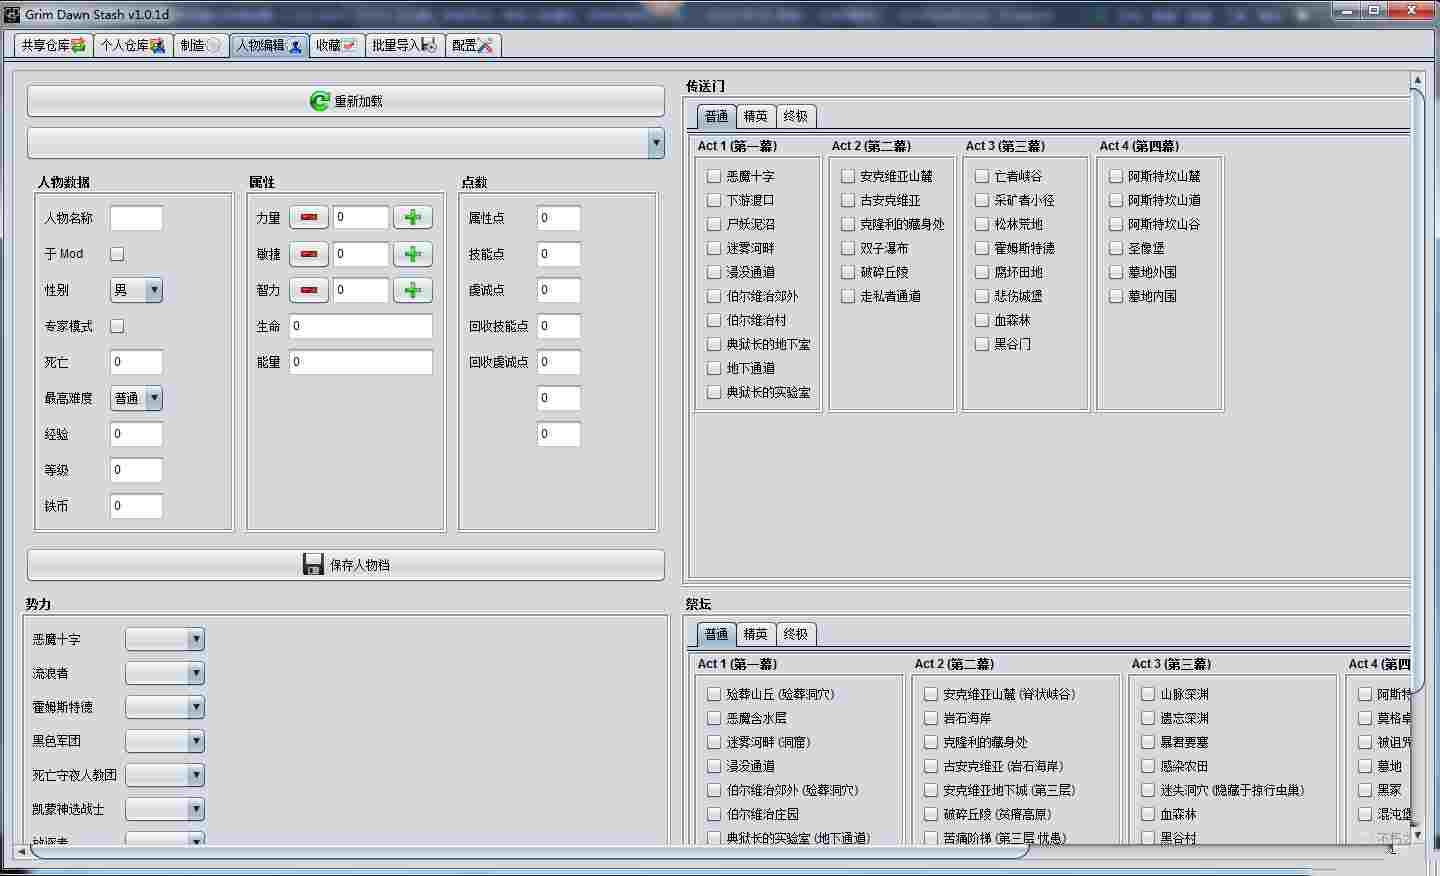1440x876 pixels.
Task: Increase 敏捷 with the green plus icon
Action: [x=413, y=254]
